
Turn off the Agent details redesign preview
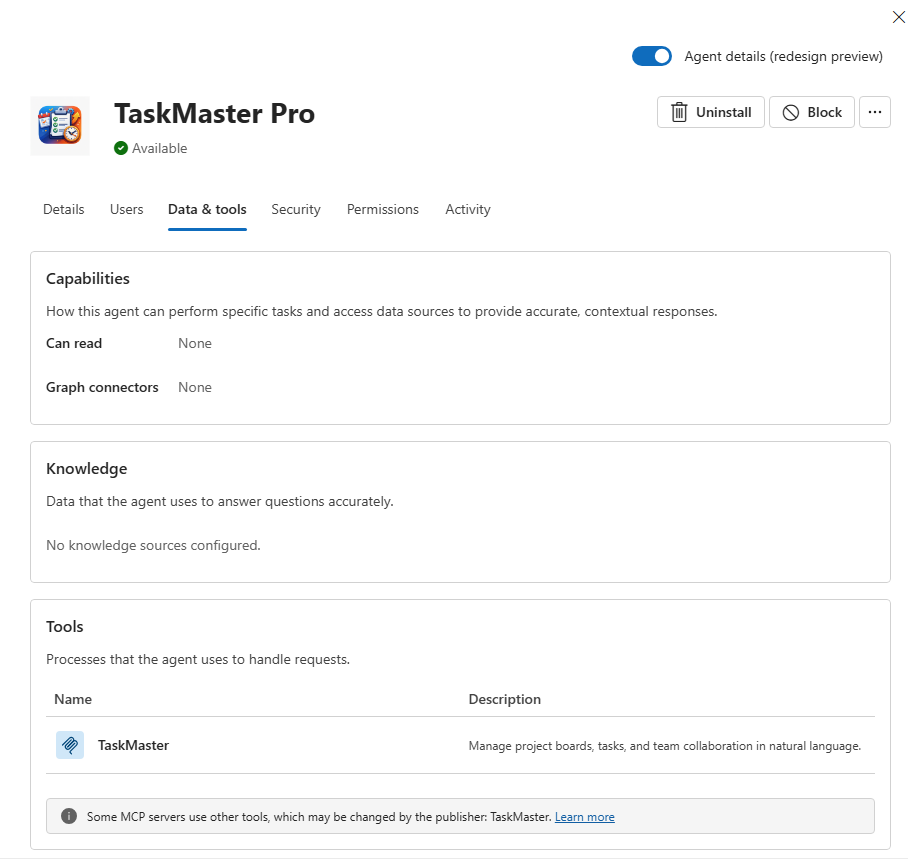pyautogui.click(x=651, y=56)
